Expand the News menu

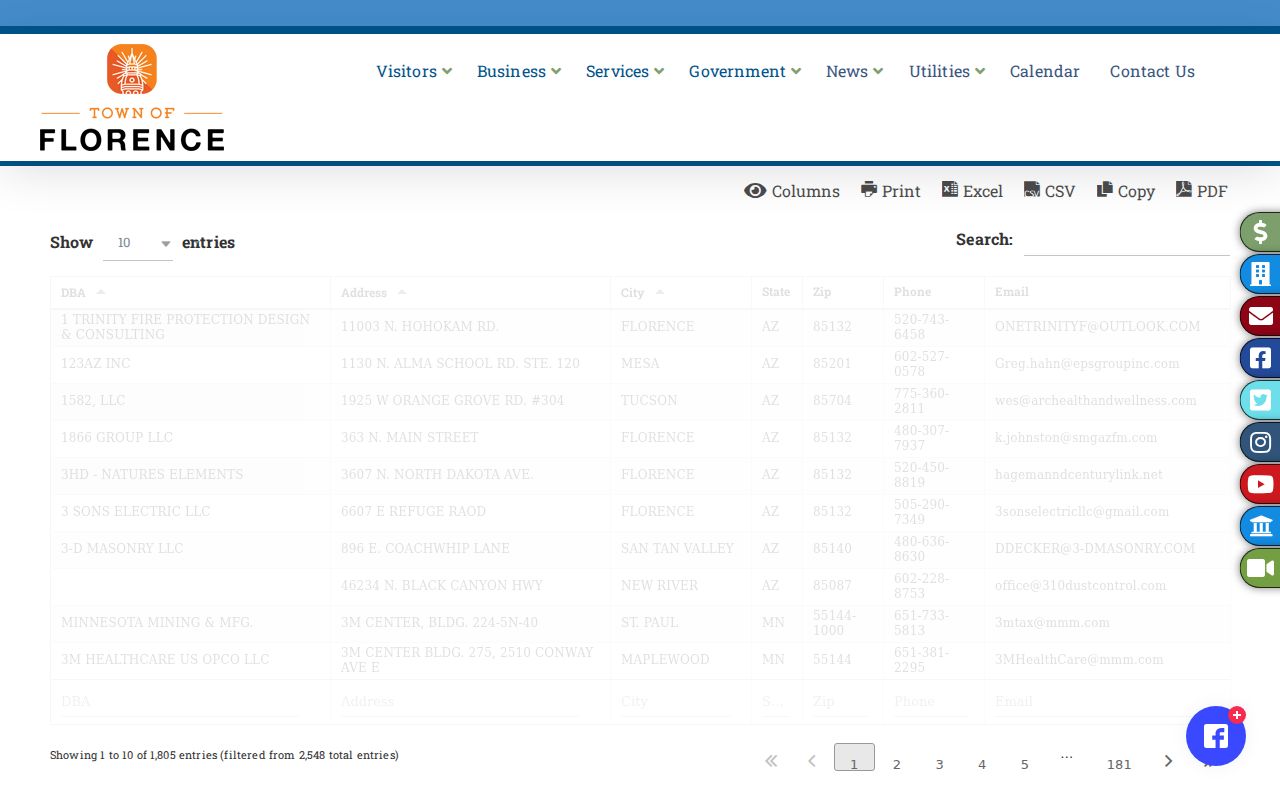(854, 71)
